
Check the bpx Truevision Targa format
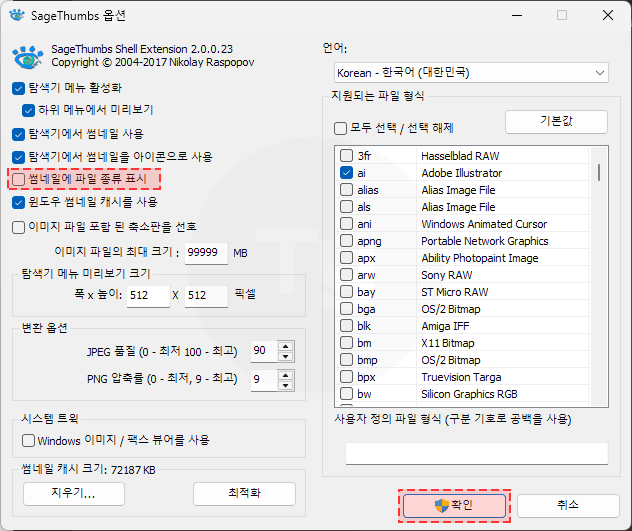(x=346, y=377)
